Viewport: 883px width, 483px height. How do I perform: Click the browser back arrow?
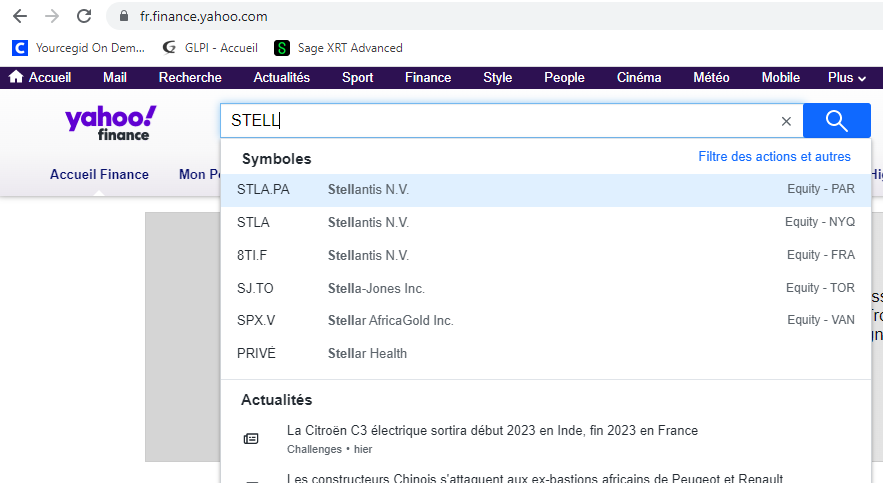(x=20, y=16)
